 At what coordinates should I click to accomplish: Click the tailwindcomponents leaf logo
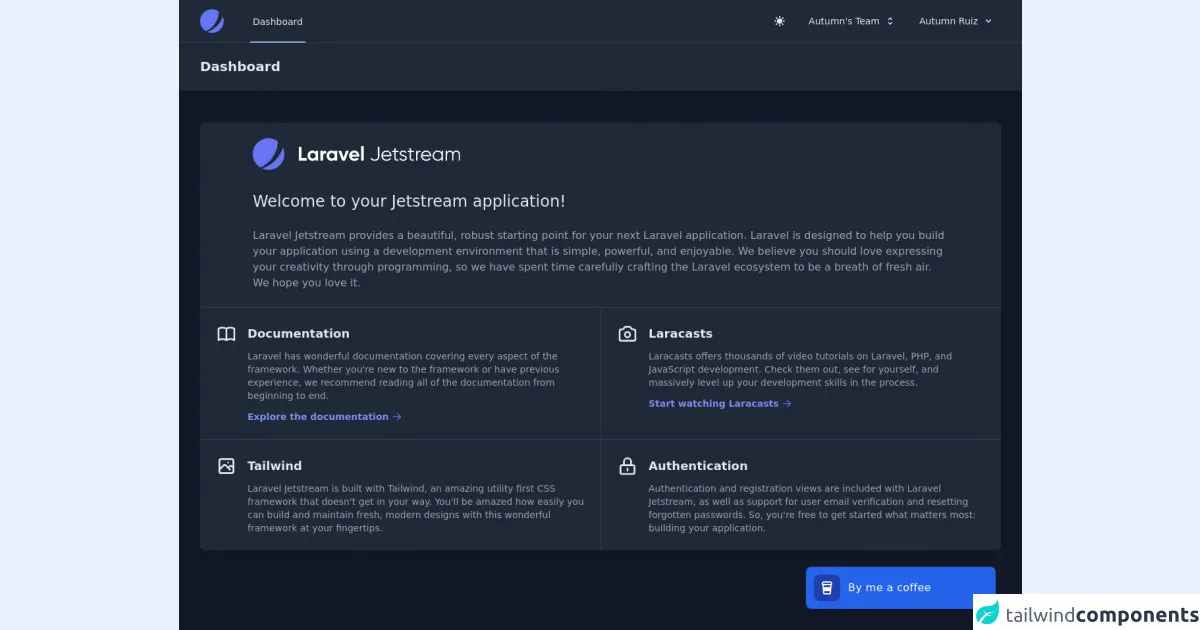click(988, 613)
